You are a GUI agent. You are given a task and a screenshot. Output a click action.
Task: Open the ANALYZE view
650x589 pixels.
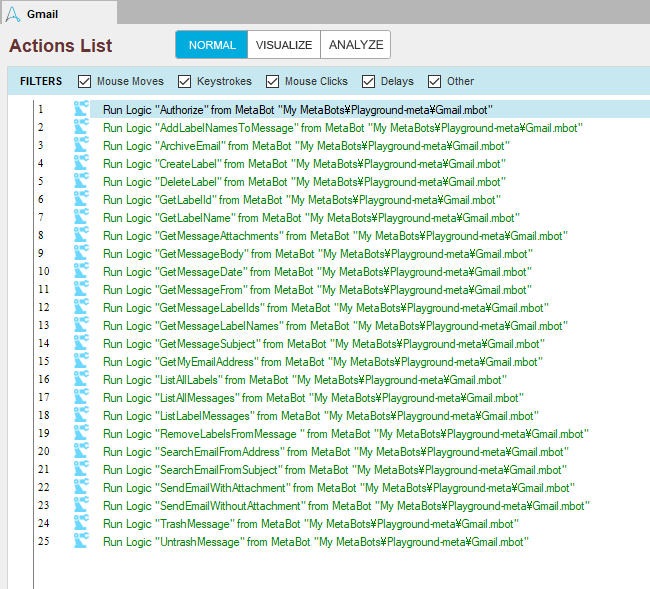355,45
